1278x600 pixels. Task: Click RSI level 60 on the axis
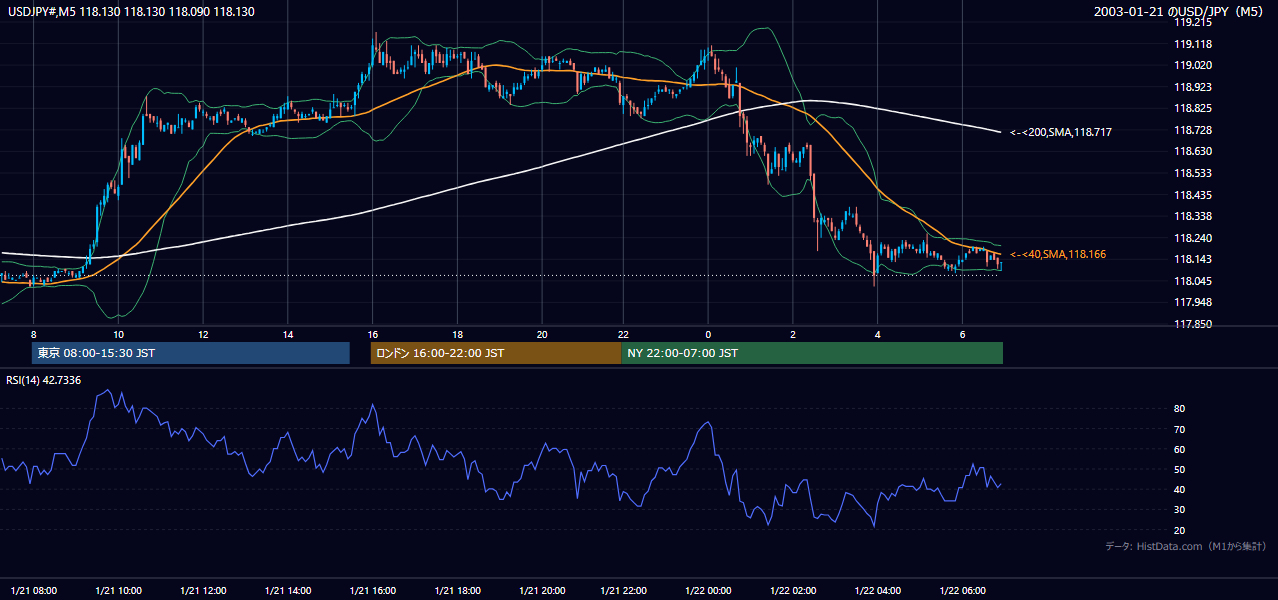[x=1180, y=449]
